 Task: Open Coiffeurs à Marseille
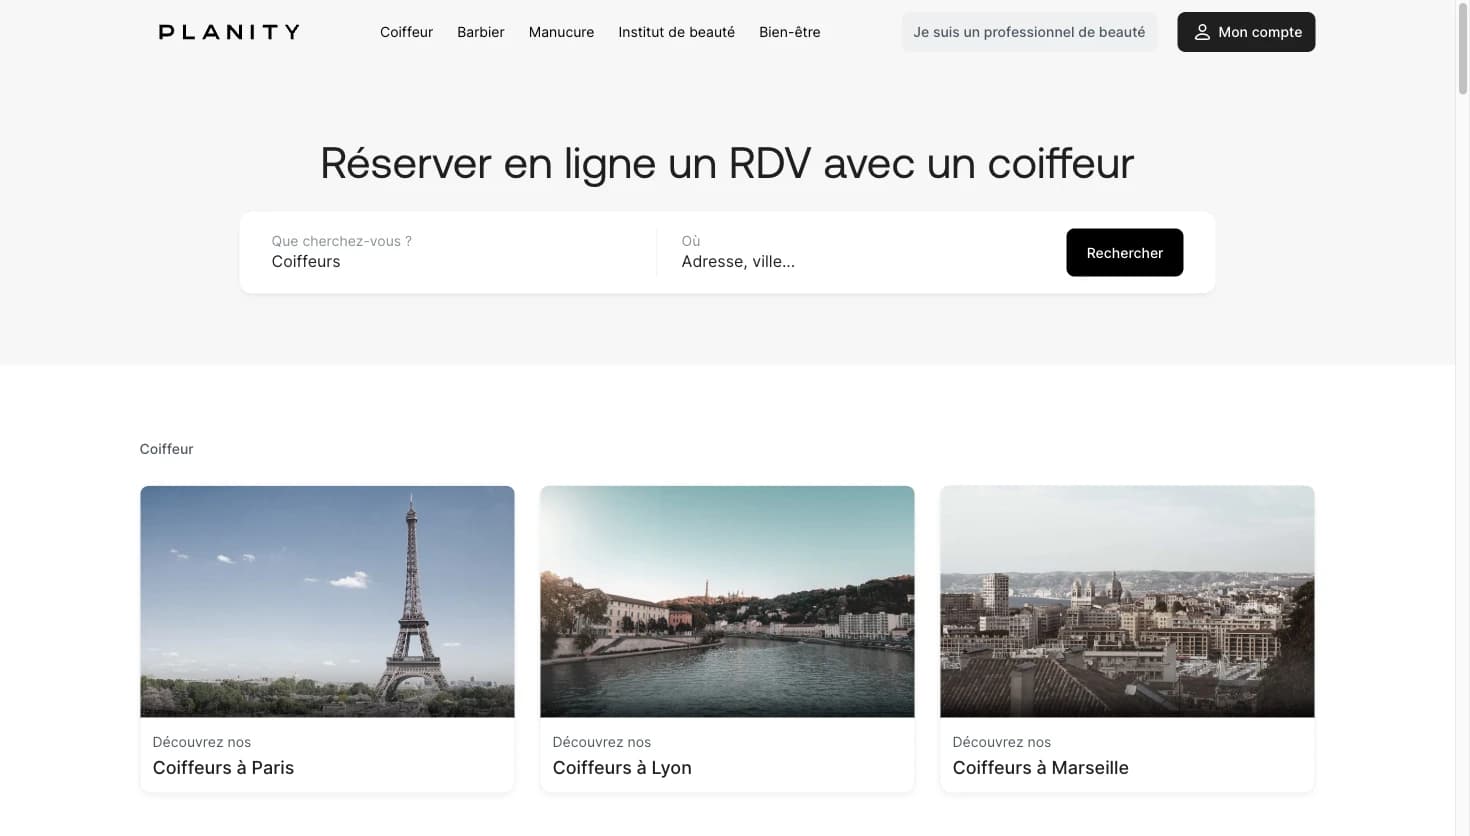tap(1040, 767)
